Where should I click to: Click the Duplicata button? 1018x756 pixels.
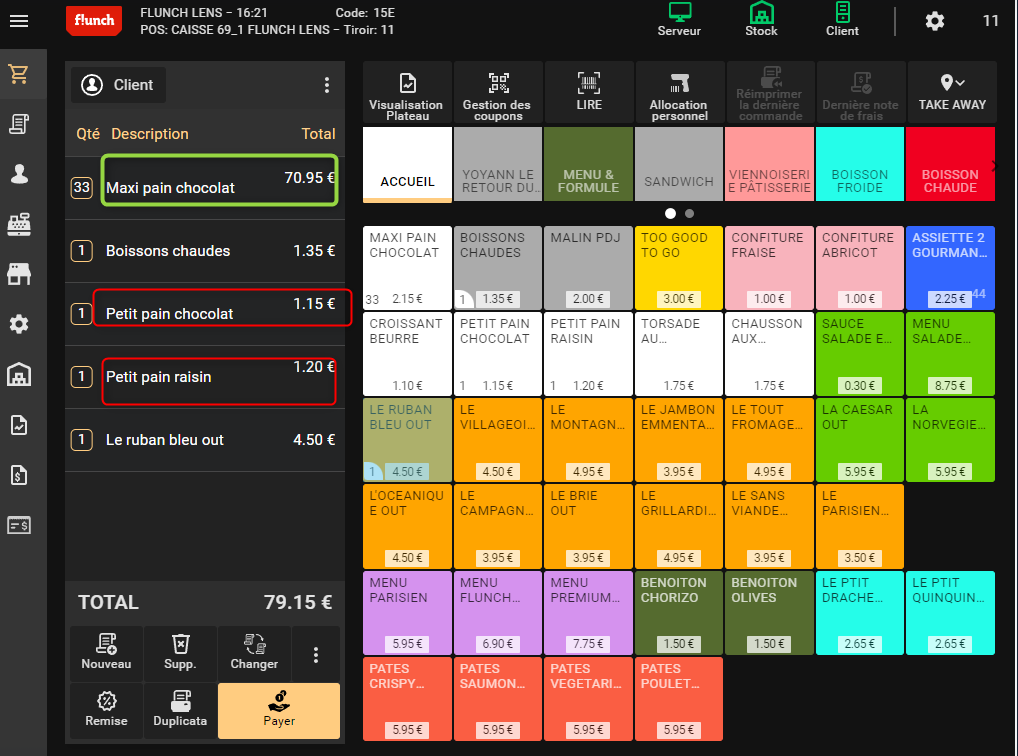point(180,711)
